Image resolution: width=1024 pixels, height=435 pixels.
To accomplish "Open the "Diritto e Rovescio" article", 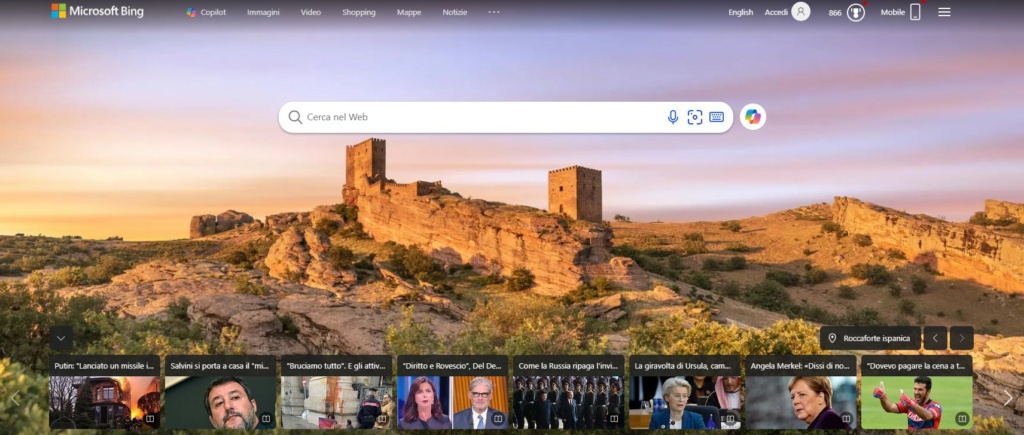I will click(x=453, y=393).
